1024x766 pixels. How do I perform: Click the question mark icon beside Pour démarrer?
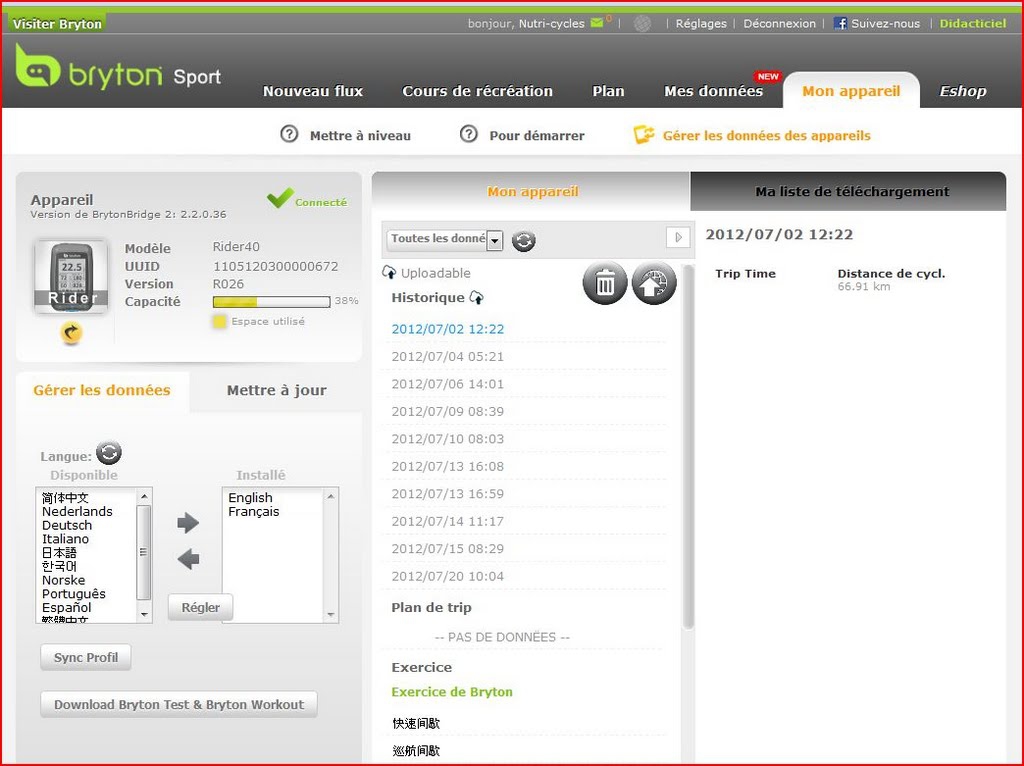click(469, 134)
